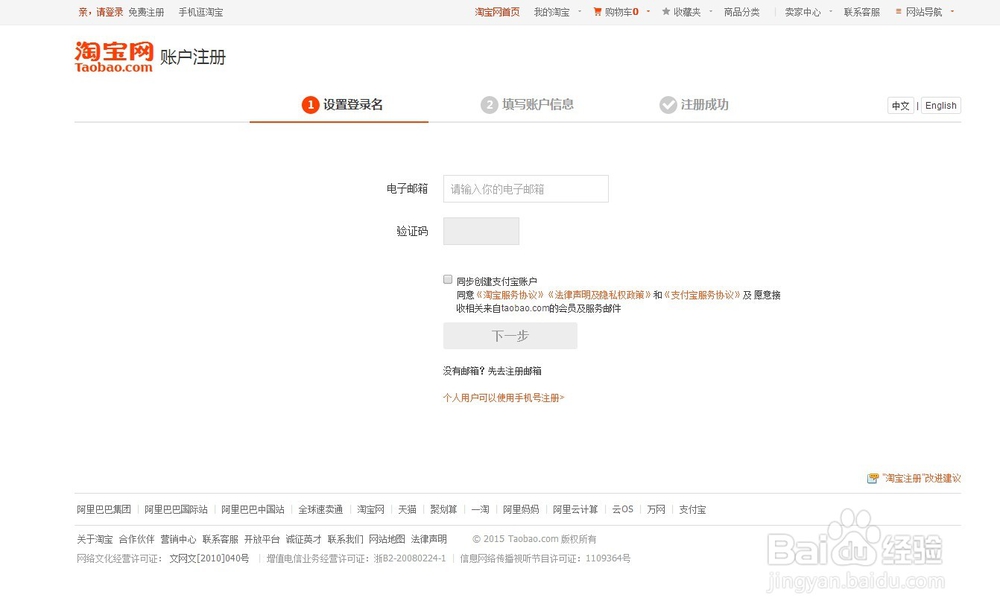Click the 亲，请登录 link
This screenshot has width=1000, height=615.
click(x=101, y=12)
